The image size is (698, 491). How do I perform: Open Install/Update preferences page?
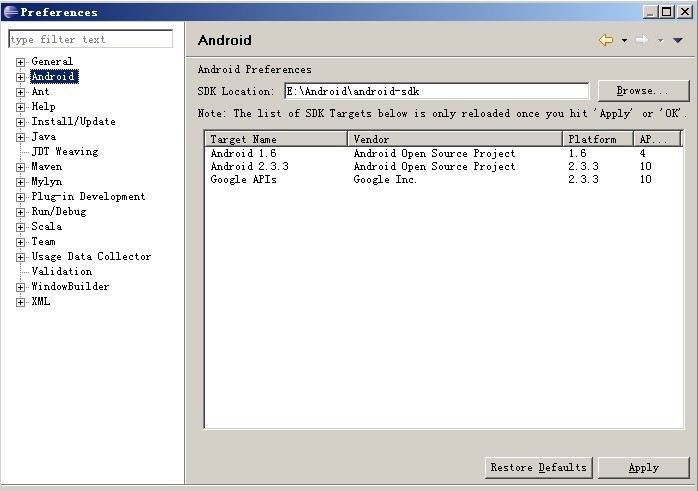pos(73,122)
